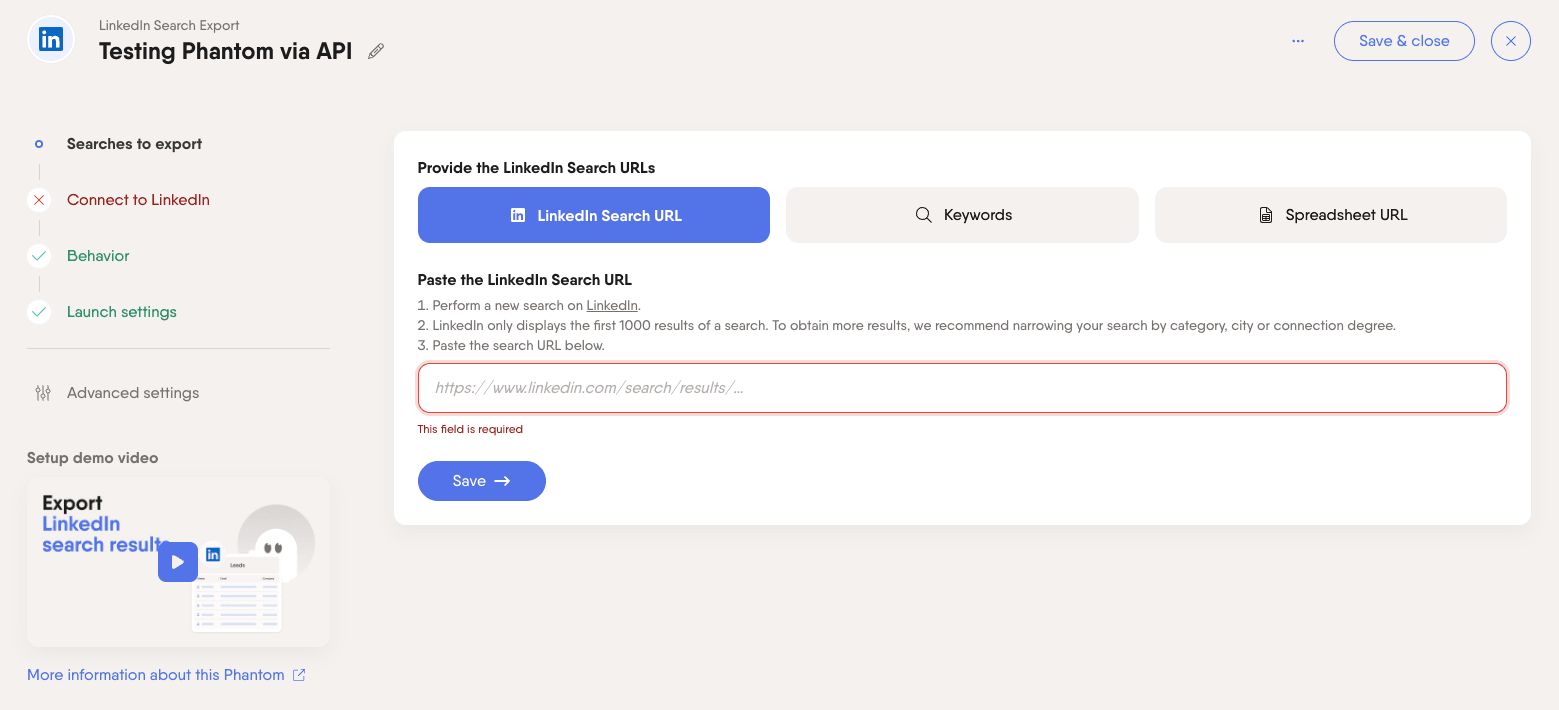Click 'Paste the LinkedIn Search URL' heading
This screenshot has height=710, width=1559.
pyautogui.click(x=525, y=280)
